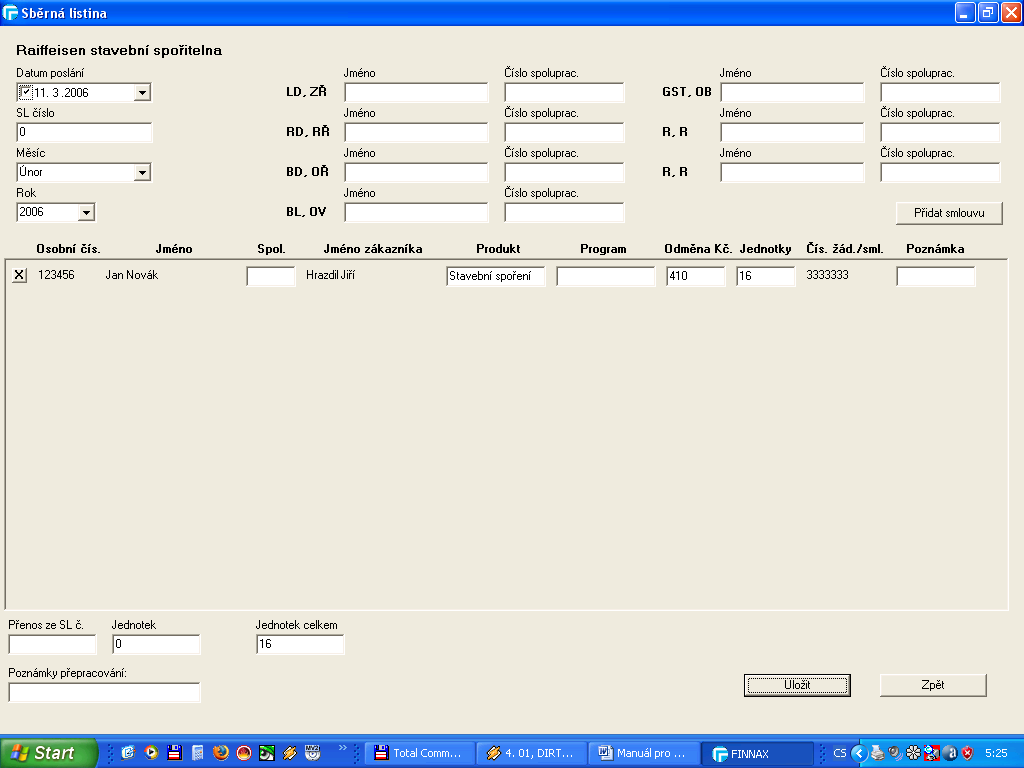
Task: Click the LD, ZŘ Číslo spoluprac. field
Action: tap(564, 92)
